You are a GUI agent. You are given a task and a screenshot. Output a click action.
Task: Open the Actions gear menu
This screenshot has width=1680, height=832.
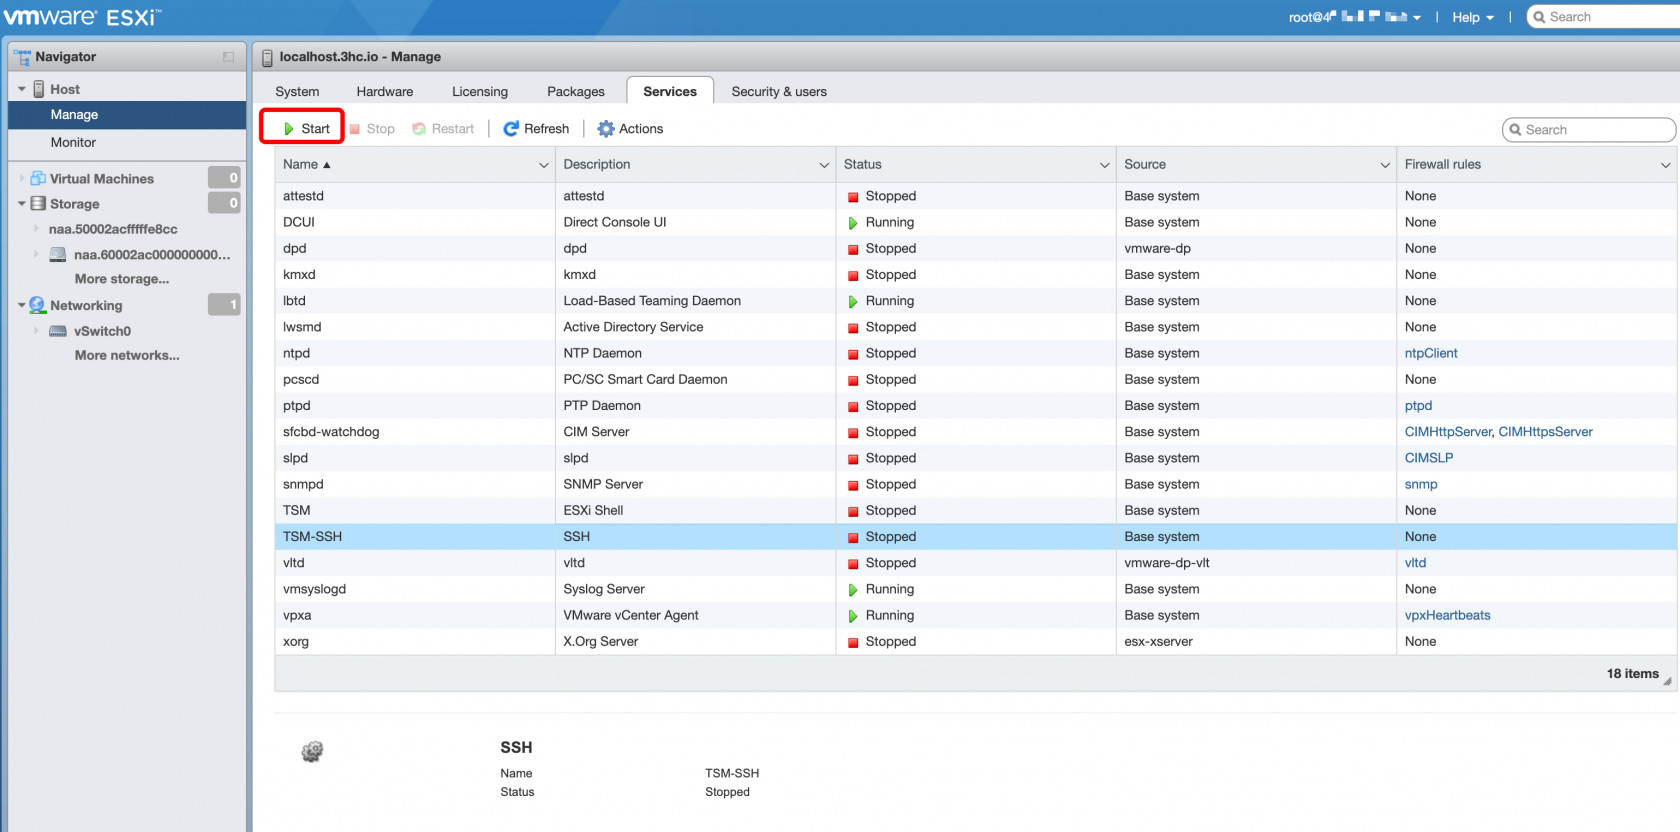click(x=630, y=129)
